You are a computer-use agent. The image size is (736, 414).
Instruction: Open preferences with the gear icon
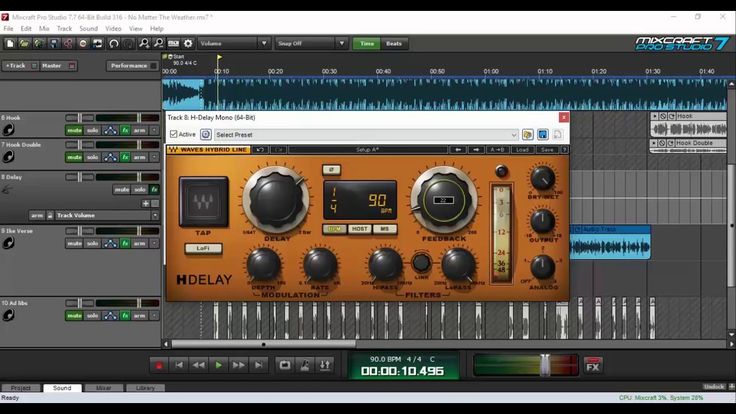tap(188, 44)
